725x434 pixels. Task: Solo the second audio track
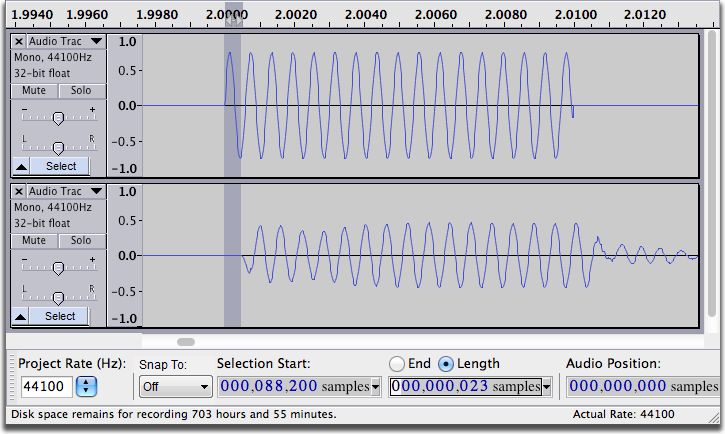(82, 240)
